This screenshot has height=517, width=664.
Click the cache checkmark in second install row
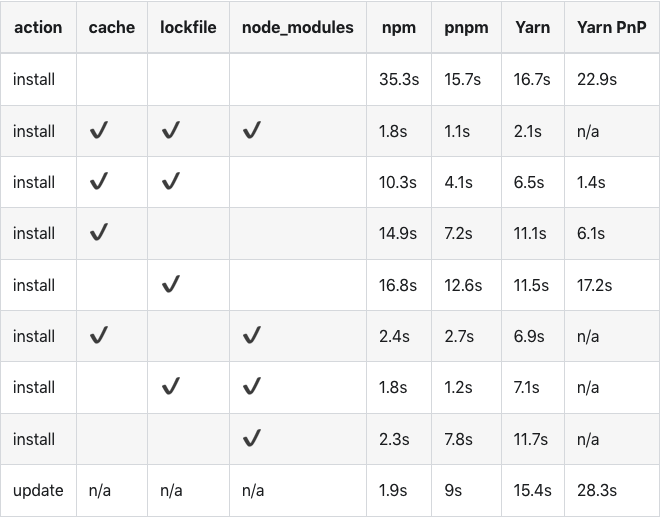pyautogui.click(x=99, y=130)
